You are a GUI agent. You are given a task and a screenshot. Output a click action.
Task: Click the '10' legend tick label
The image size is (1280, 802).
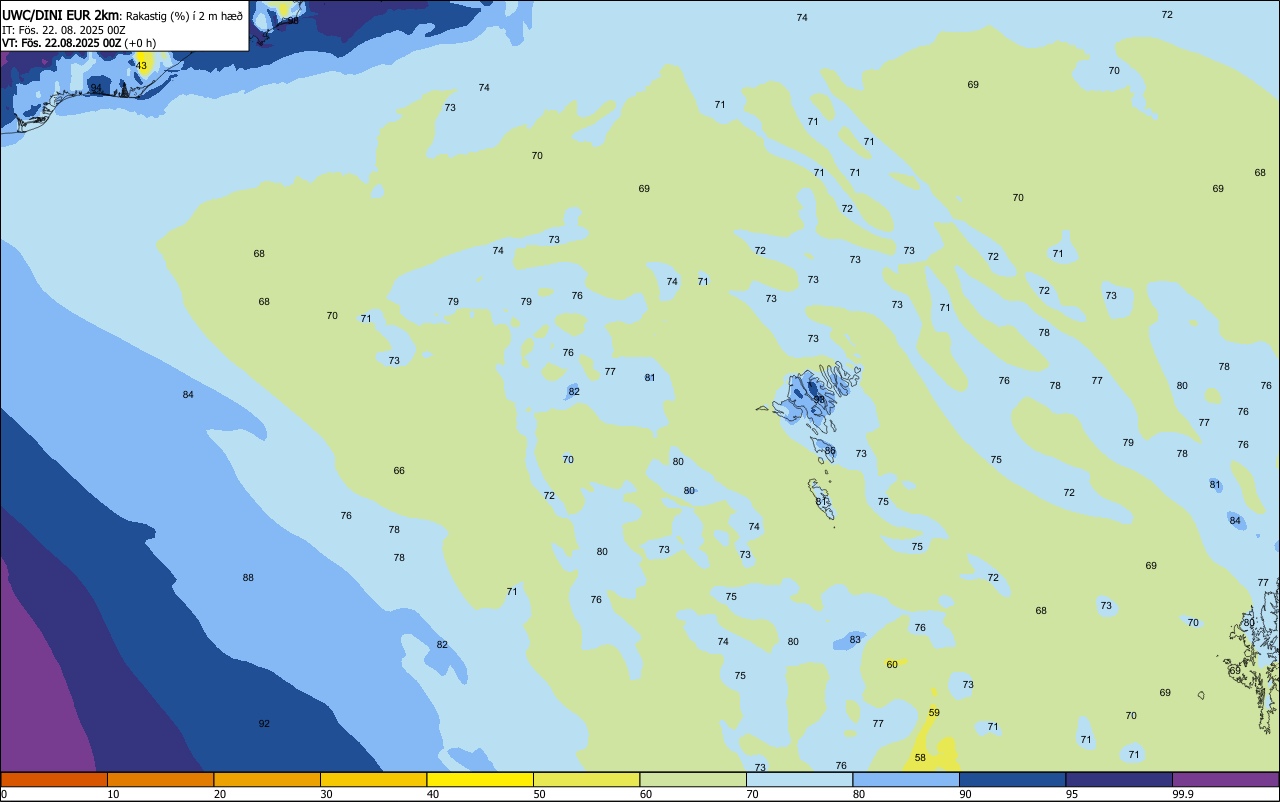pos(114,794)
